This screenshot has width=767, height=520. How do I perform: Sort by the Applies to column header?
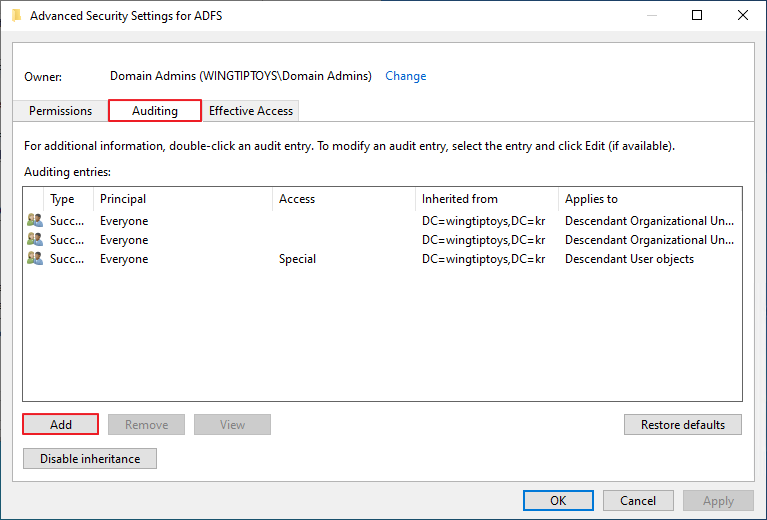click(650, 199)
